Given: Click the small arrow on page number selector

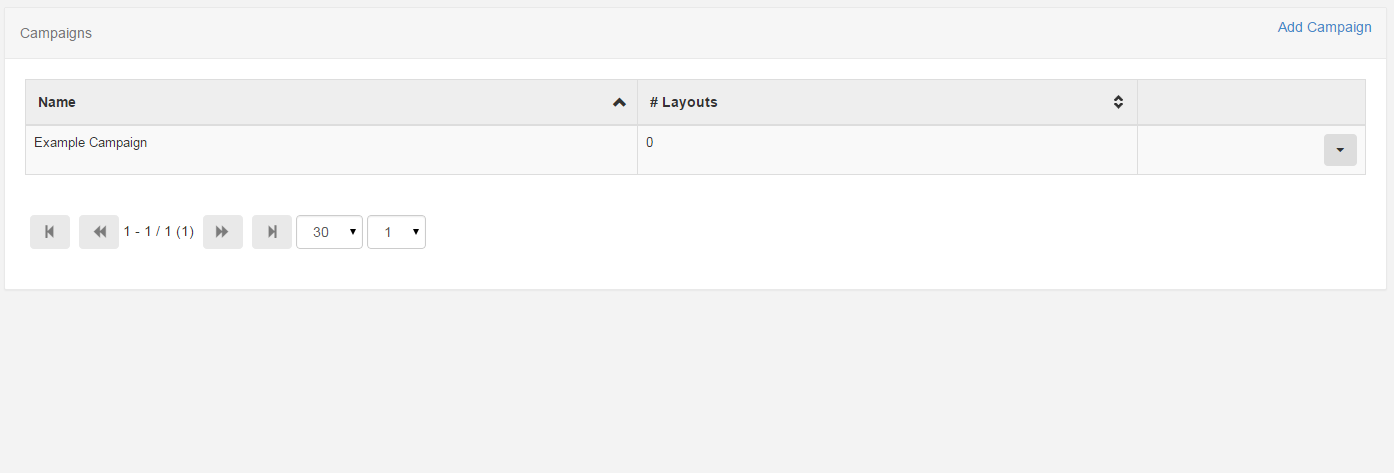Looking at the screenshot, I should [x=415, y=232].
